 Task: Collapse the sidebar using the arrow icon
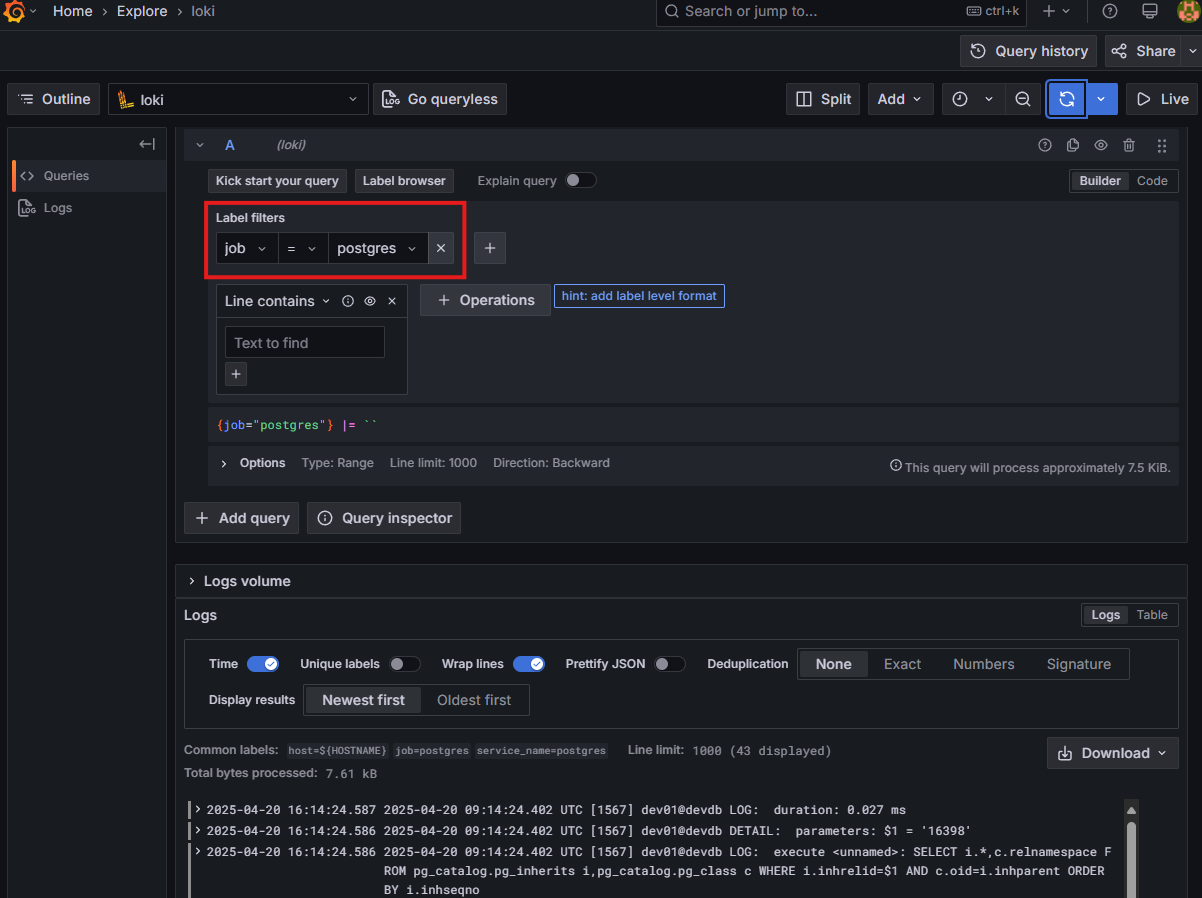point(147,144)
